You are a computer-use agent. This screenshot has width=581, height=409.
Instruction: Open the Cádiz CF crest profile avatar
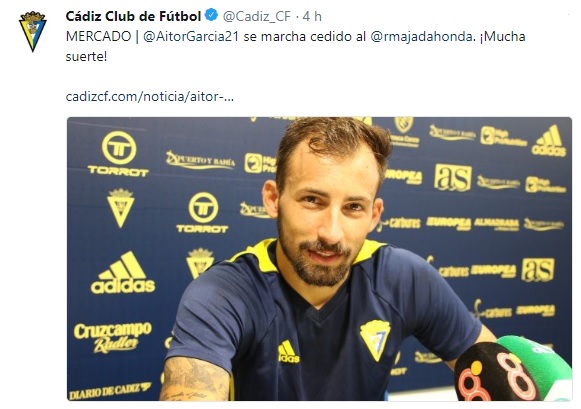click(x=33, y=31)
